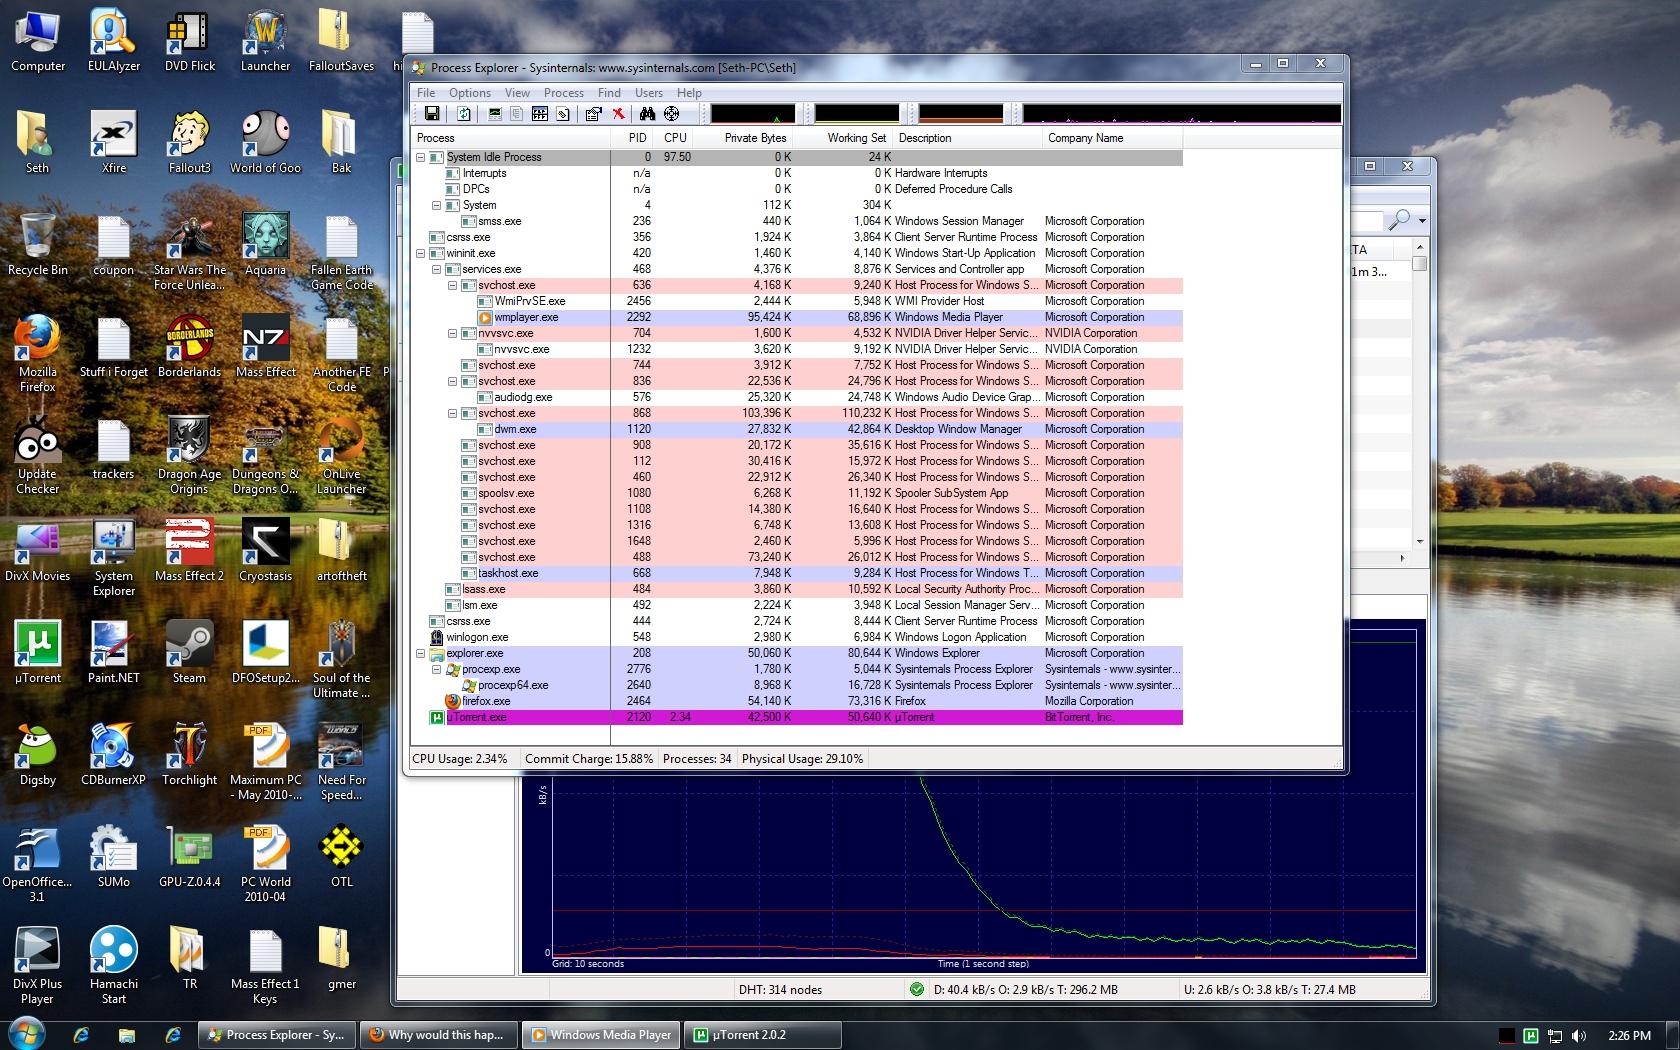Open the Recycle Bin desktop icon
The height and width of the screenshot is (1050, 1680).
(38, 244)
